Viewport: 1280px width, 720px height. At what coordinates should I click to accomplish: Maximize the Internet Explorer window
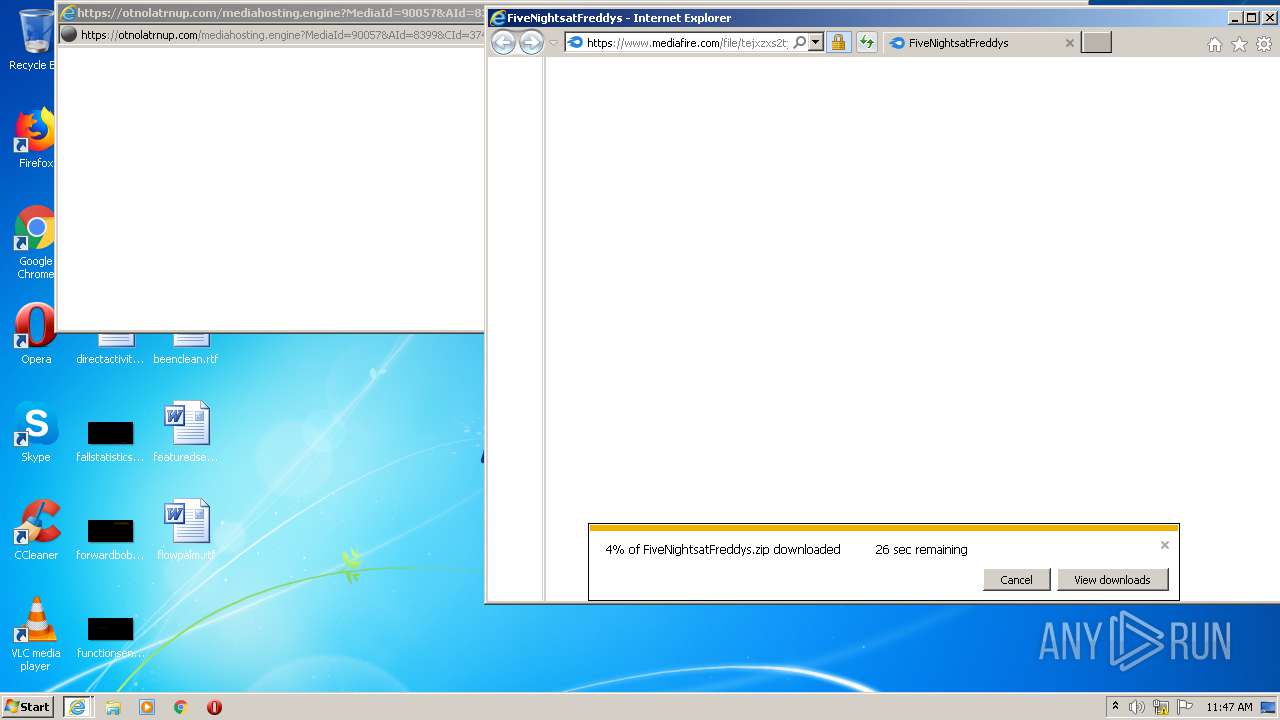pos(1250,17)
